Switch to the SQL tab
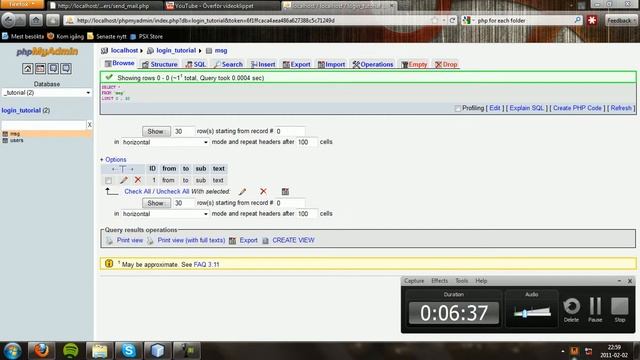The height and width of the screenshot is (360, 640). coord(196,64)
